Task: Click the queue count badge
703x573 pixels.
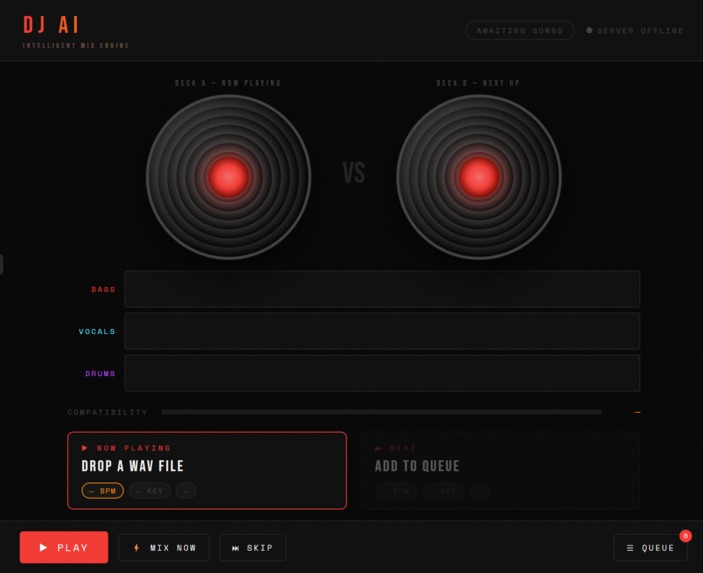Action: (x=685, y=536)
